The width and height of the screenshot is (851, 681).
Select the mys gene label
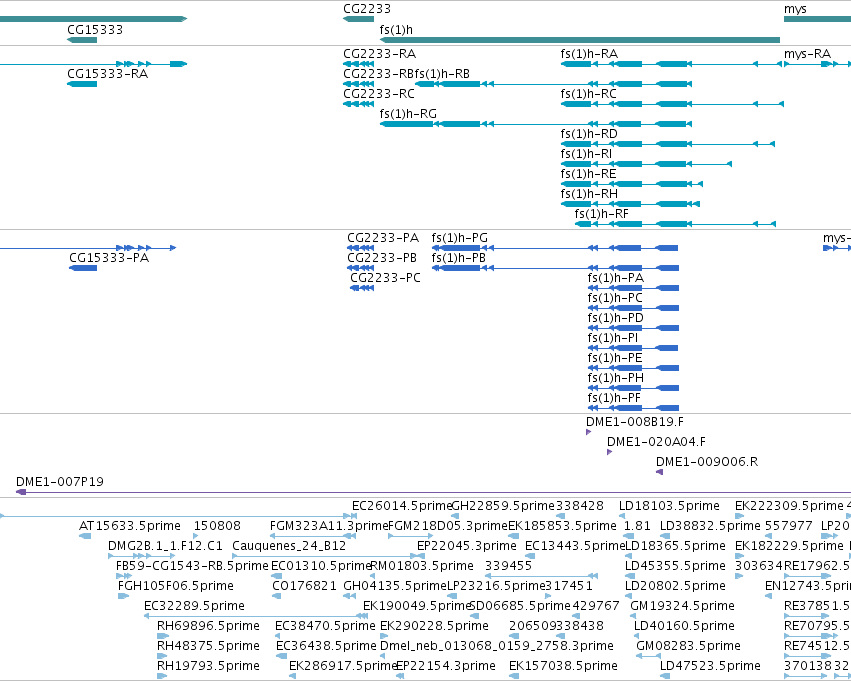[795, 9]
